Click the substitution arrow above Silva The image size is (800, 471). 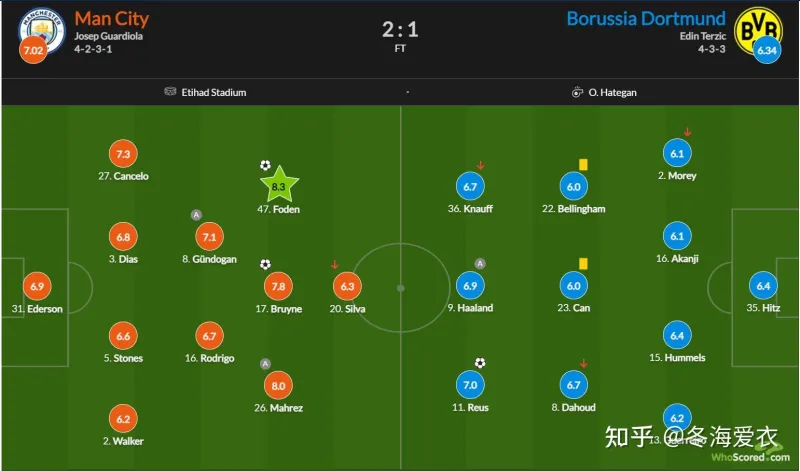[335, 264]
